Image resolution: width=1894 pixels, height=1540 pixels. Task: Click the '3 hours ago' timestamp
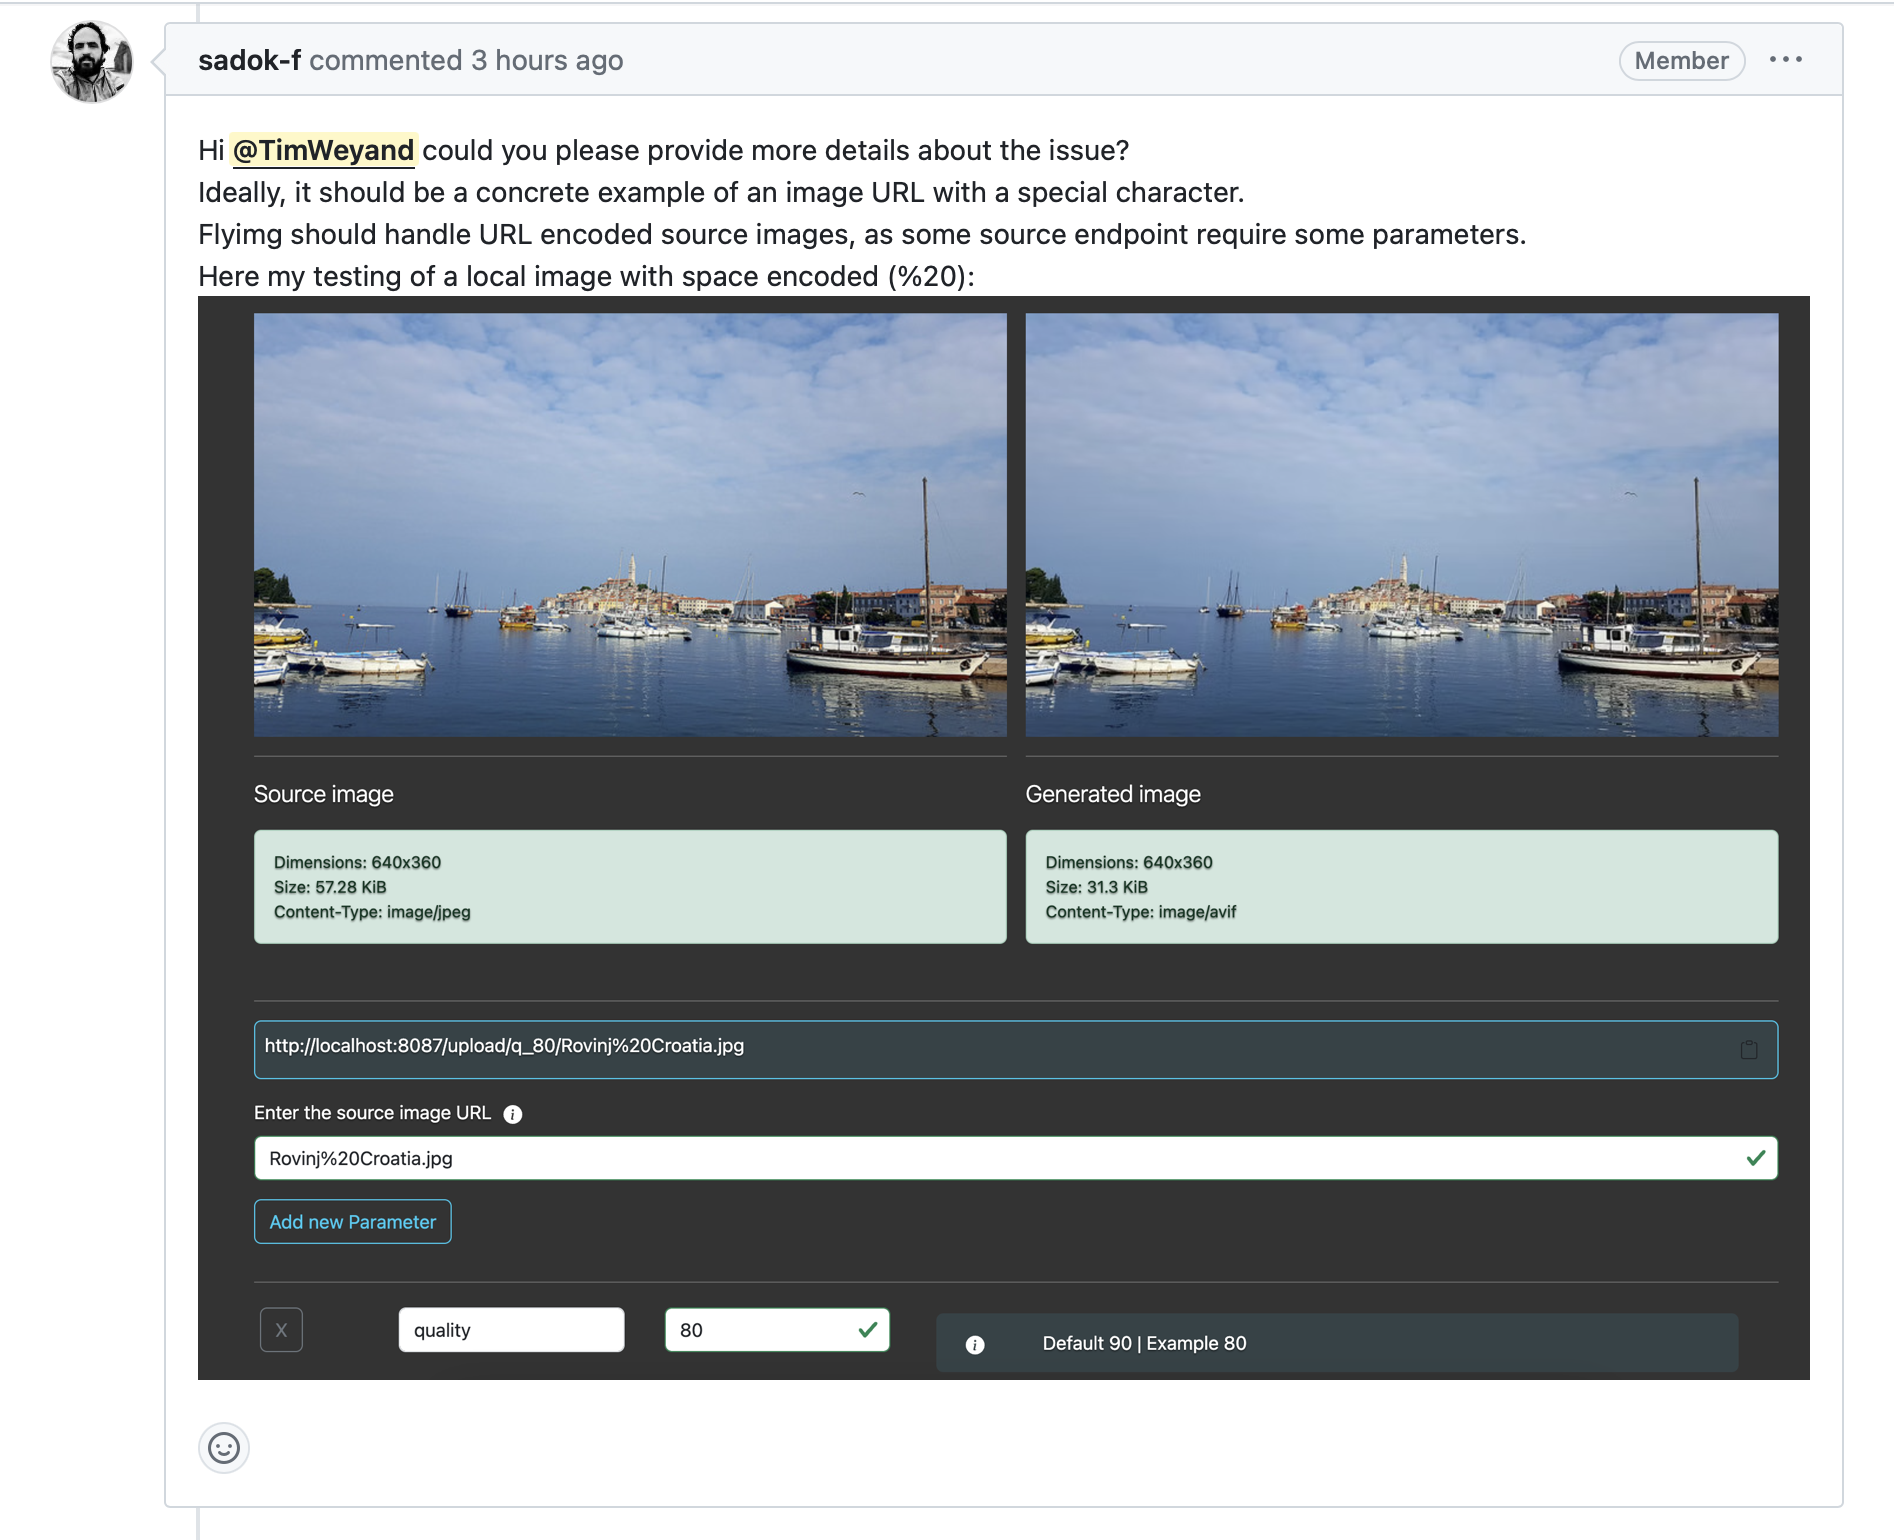[547, 60]
